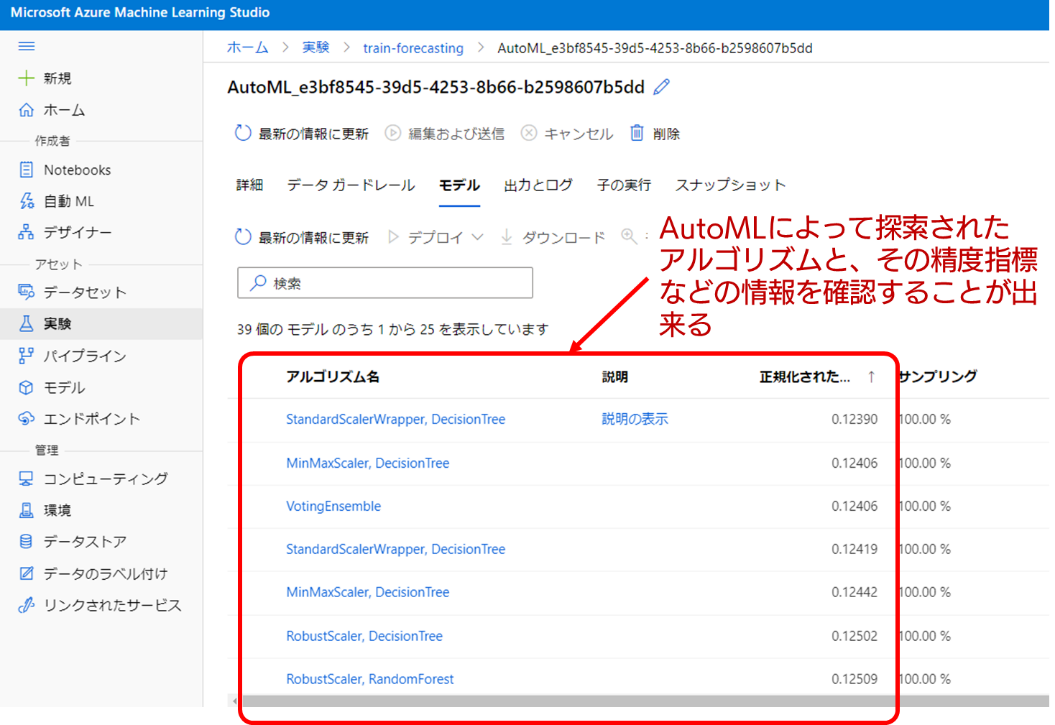
Task: Switch to the 詳細 tab
Action: pos(250,185)
